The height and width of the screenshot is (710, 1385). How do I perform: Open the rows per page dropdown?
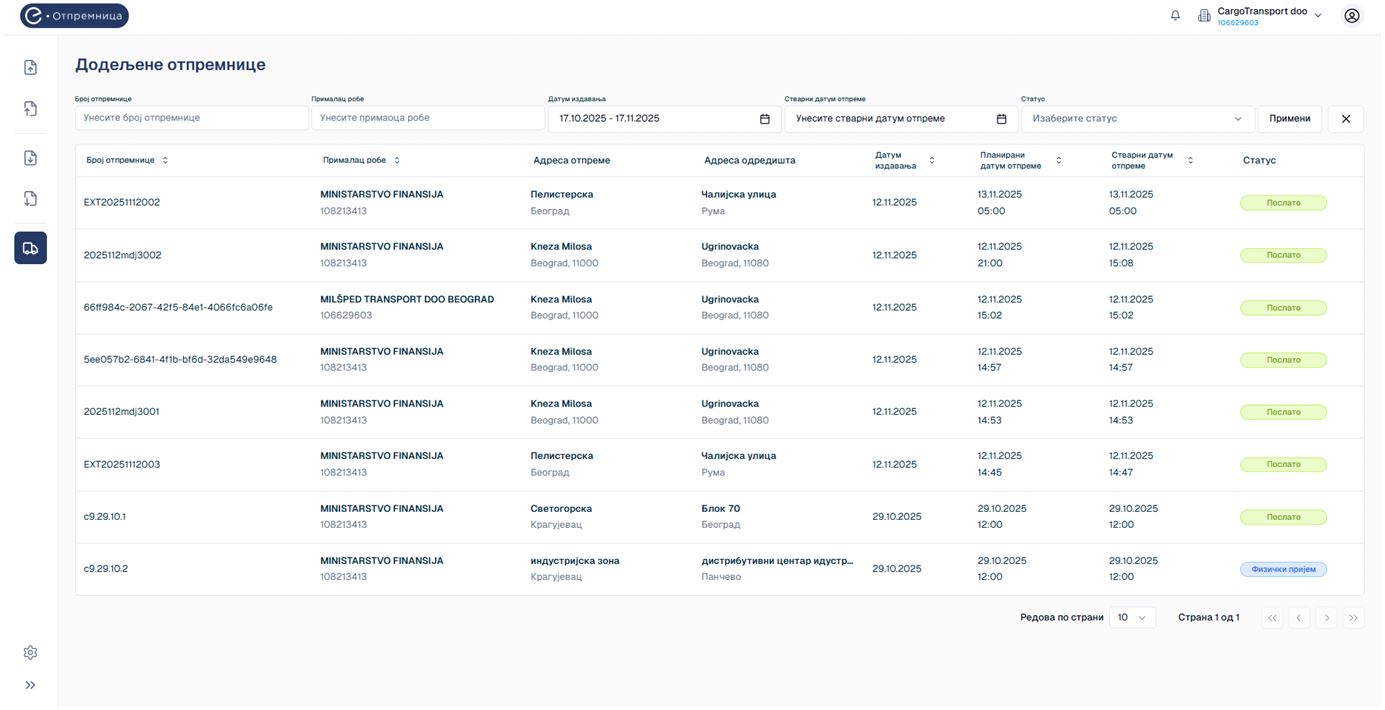tap(1132, 618)
